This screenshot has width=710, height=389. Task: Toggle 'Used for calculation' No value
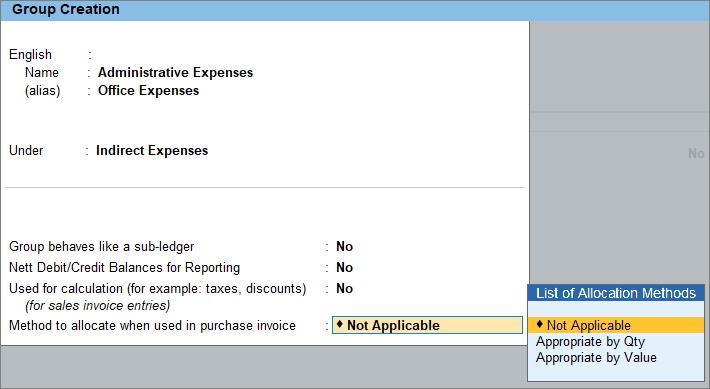click(x=344, y=288)
